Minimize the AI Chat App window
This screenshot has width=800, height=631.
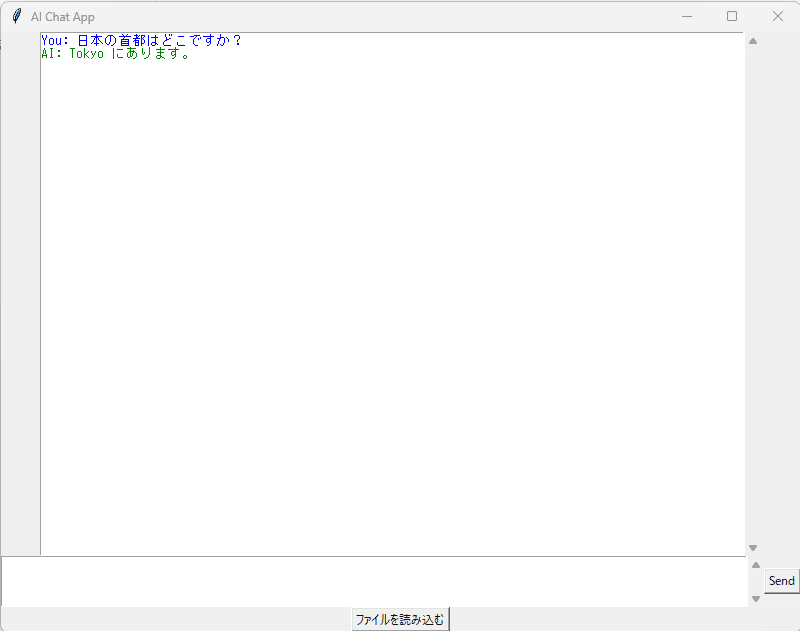[x=687, y=16]
